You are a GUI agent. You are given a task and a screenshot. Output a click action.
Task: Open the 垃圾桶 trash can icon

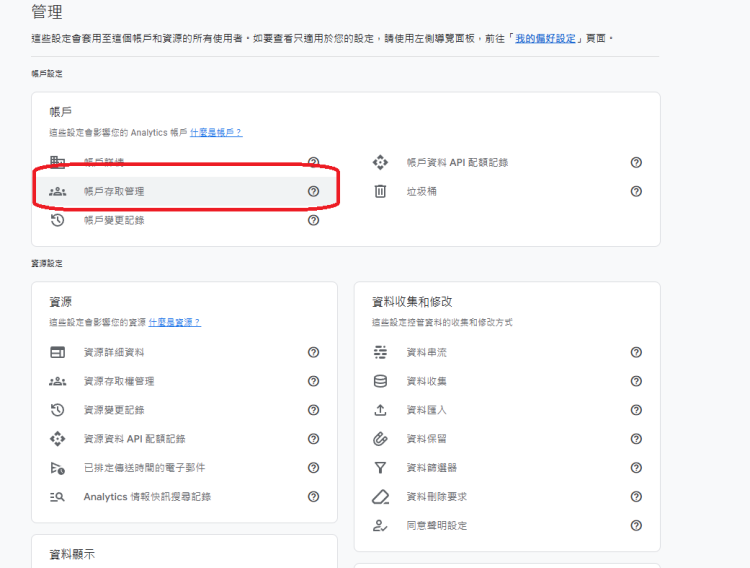(x=380, y=191)
